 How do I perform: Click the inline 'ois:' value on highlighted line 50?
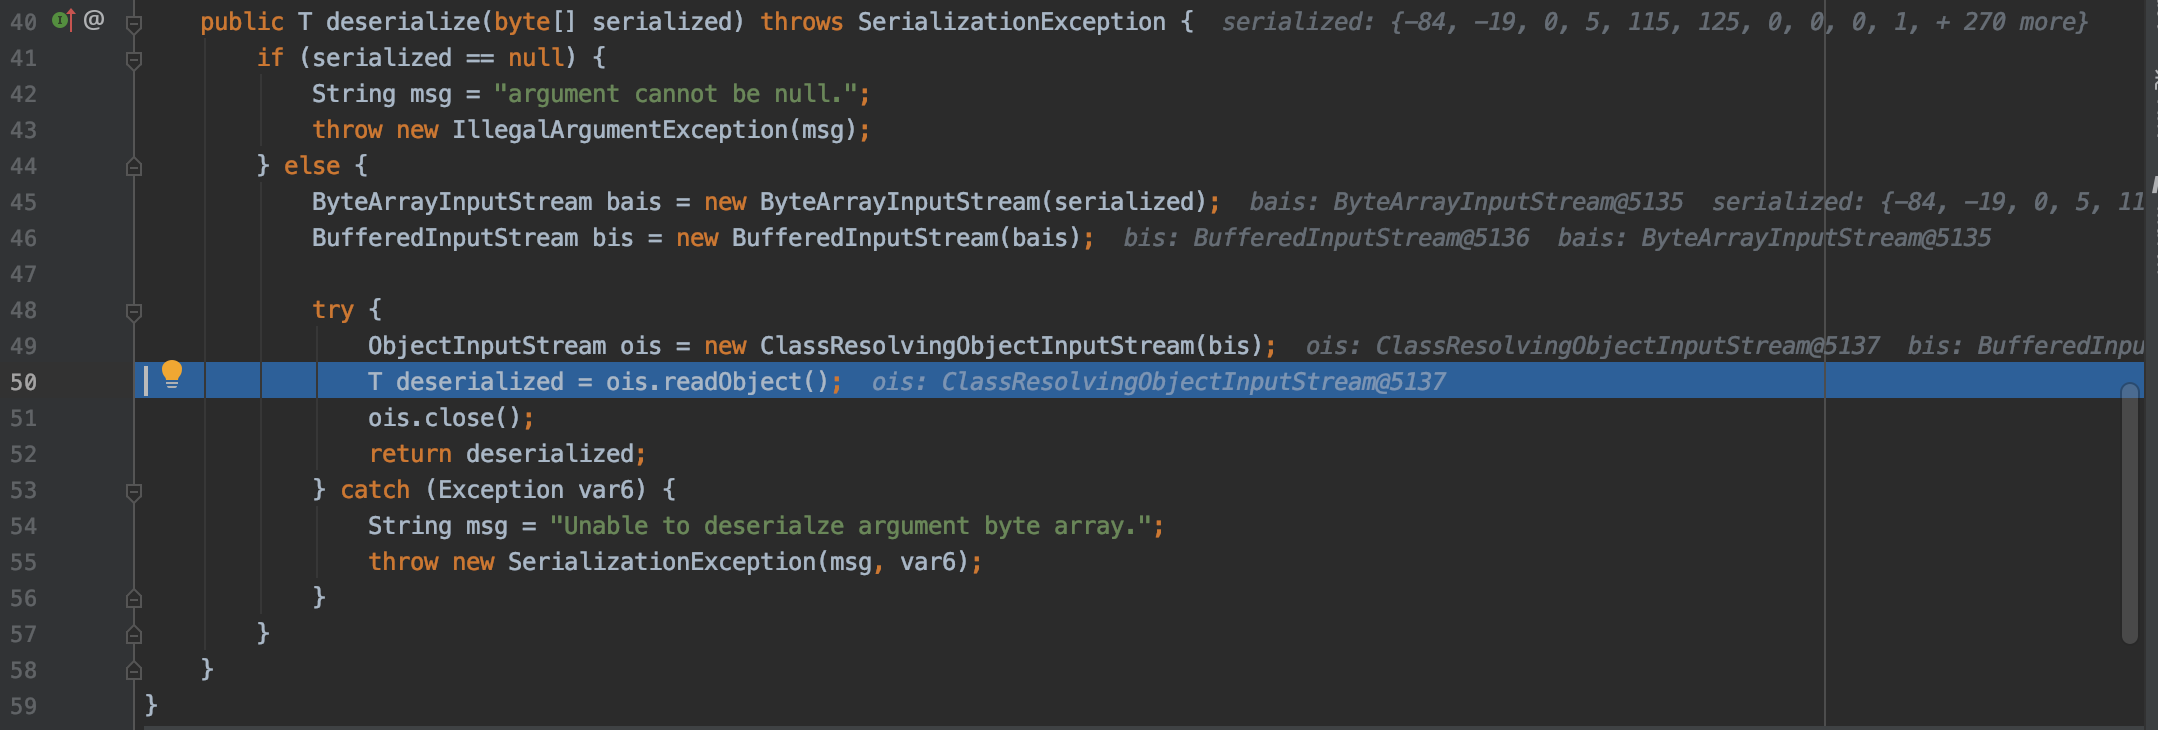(x=1159, y=382)
